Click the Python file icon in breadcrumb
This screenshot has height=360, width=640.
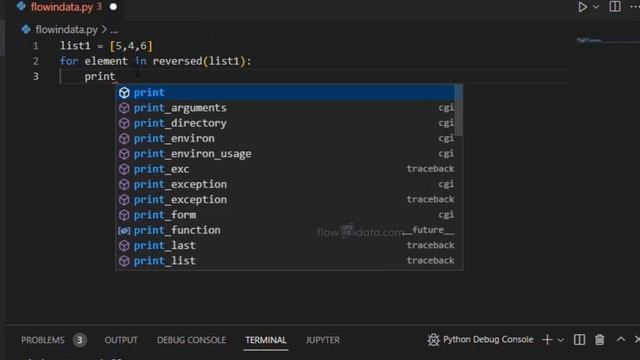coord(26,29)
